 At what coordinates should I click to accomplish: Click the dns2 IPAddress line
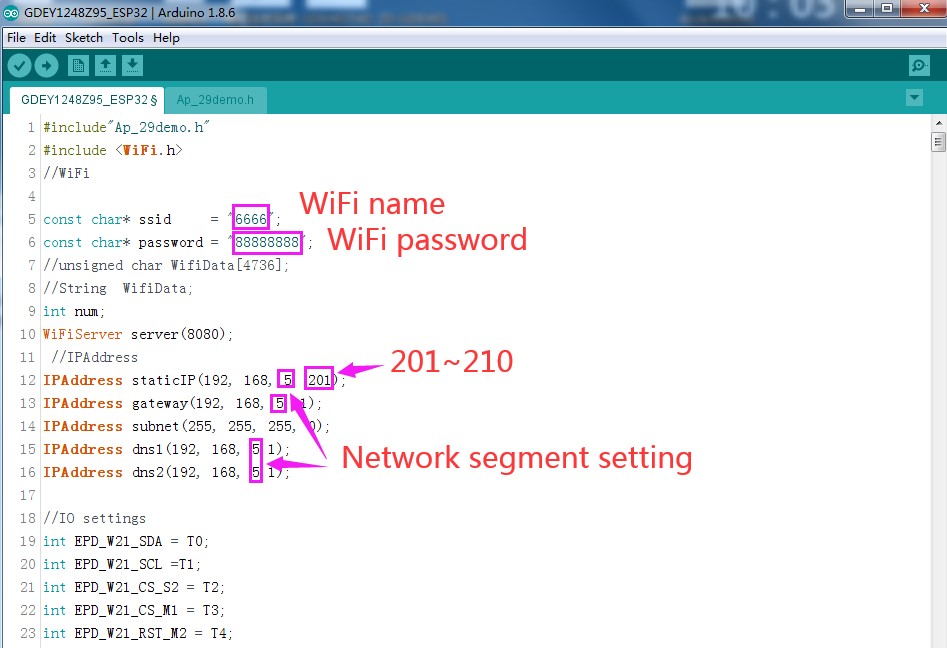click(x=167, y=472)
